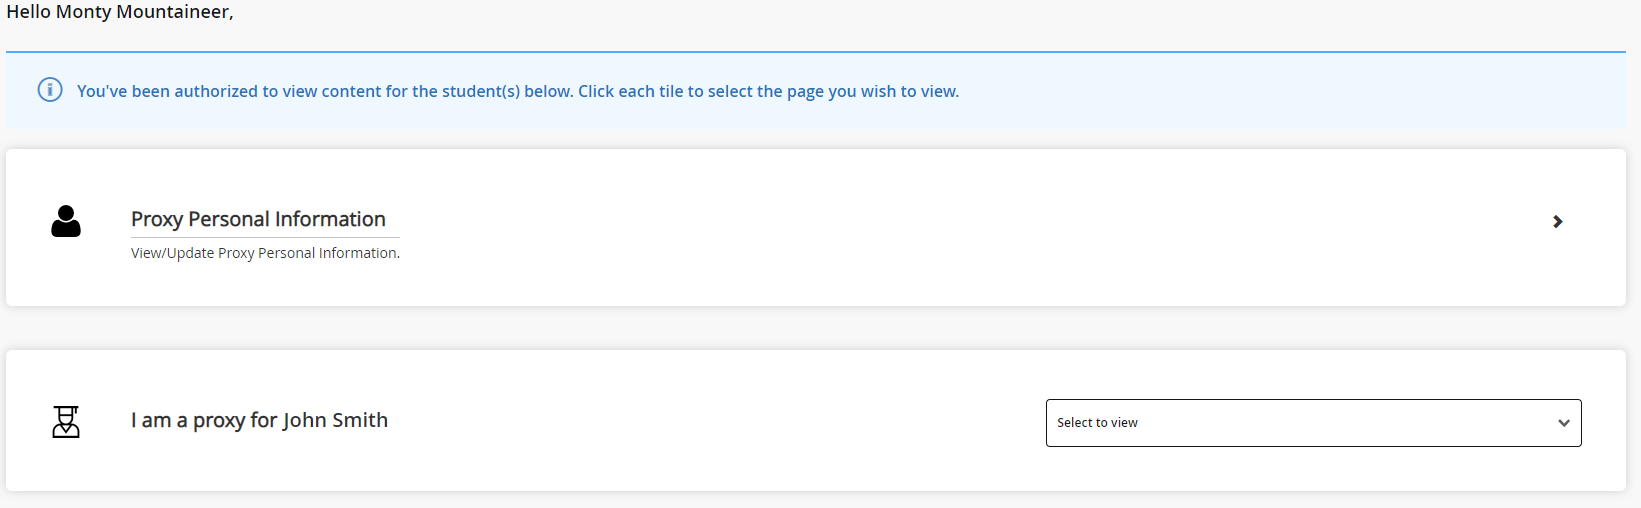
Task: Open the Proxy Personal Information heading link
Action: [258, 219]
